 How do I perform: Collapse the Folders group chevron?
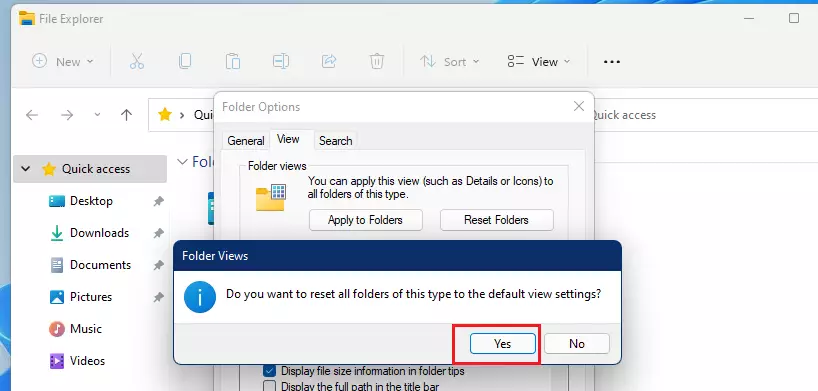tap(182, 162)
